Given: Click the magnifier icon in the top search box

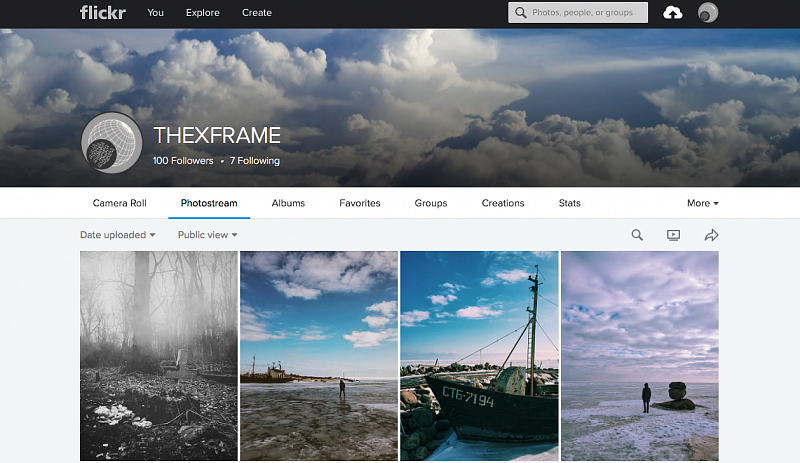Looking at the screenshot, I should pos(520,13).
